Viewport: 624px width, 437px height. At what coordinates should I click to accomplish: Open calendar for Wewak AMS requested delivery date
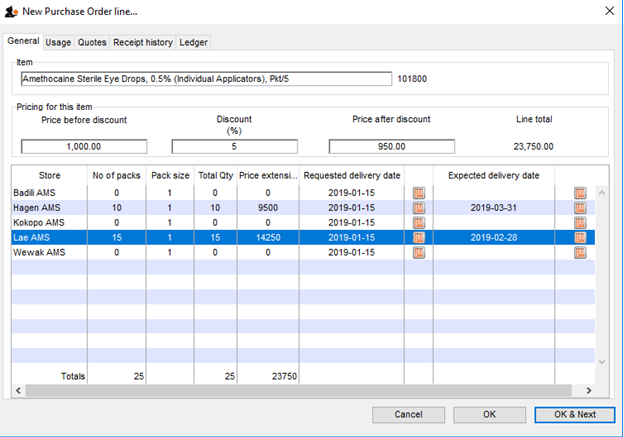419,253
